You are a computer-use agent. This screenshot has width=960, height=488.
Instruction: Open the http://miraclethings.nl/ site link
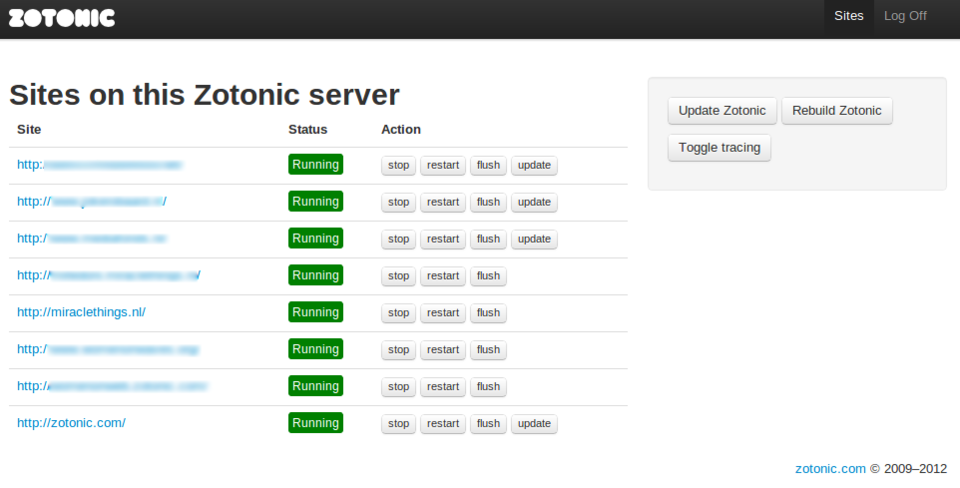[81, 312]
